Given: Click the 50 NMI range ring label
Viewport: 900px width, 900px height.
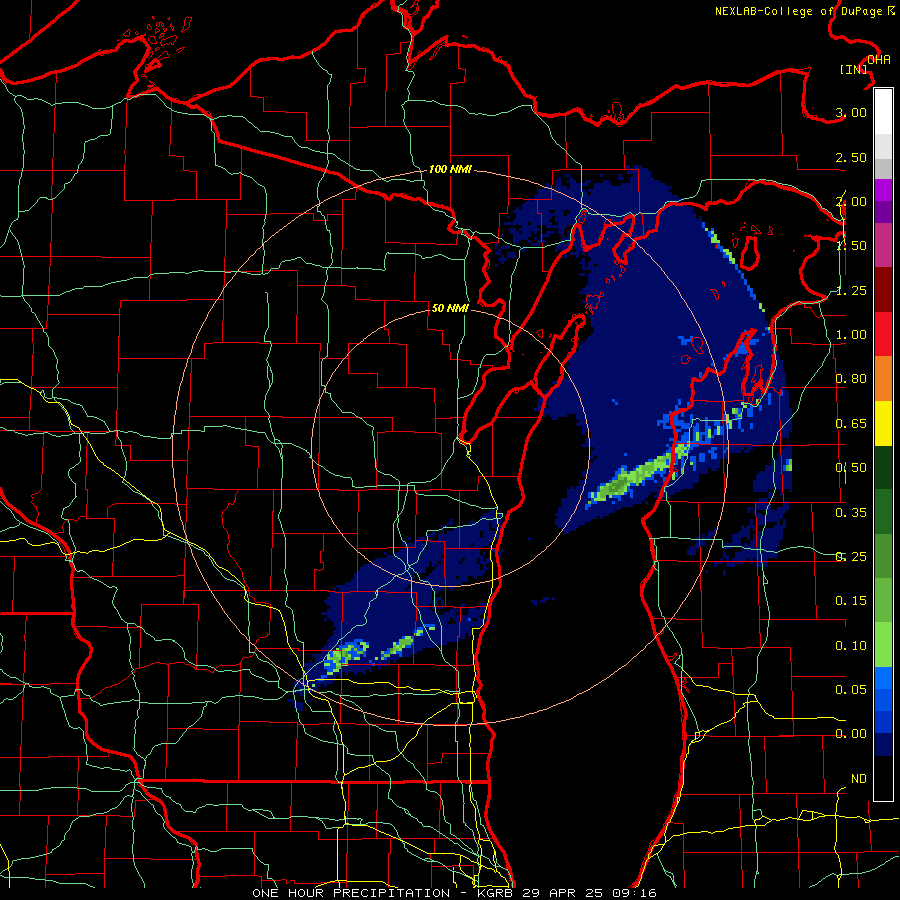Looking at the screenshot, I should [450, 308].
